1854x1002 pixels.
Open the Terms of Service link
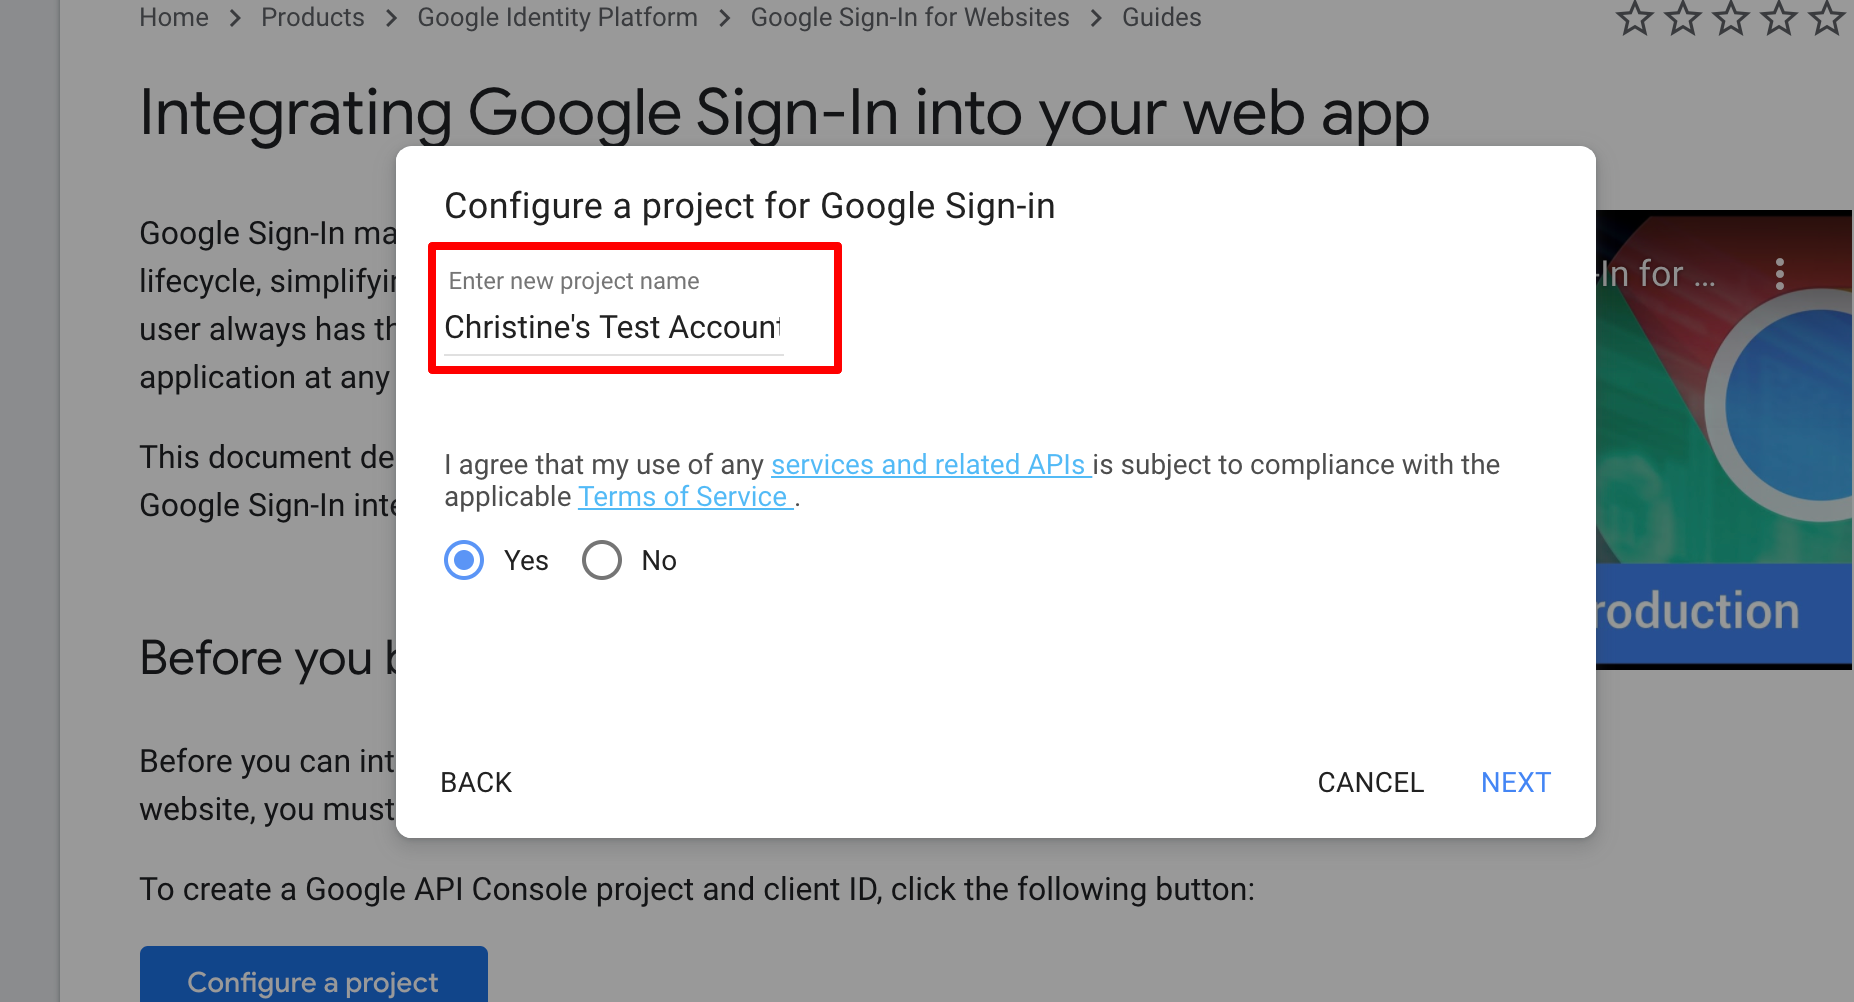683,496
